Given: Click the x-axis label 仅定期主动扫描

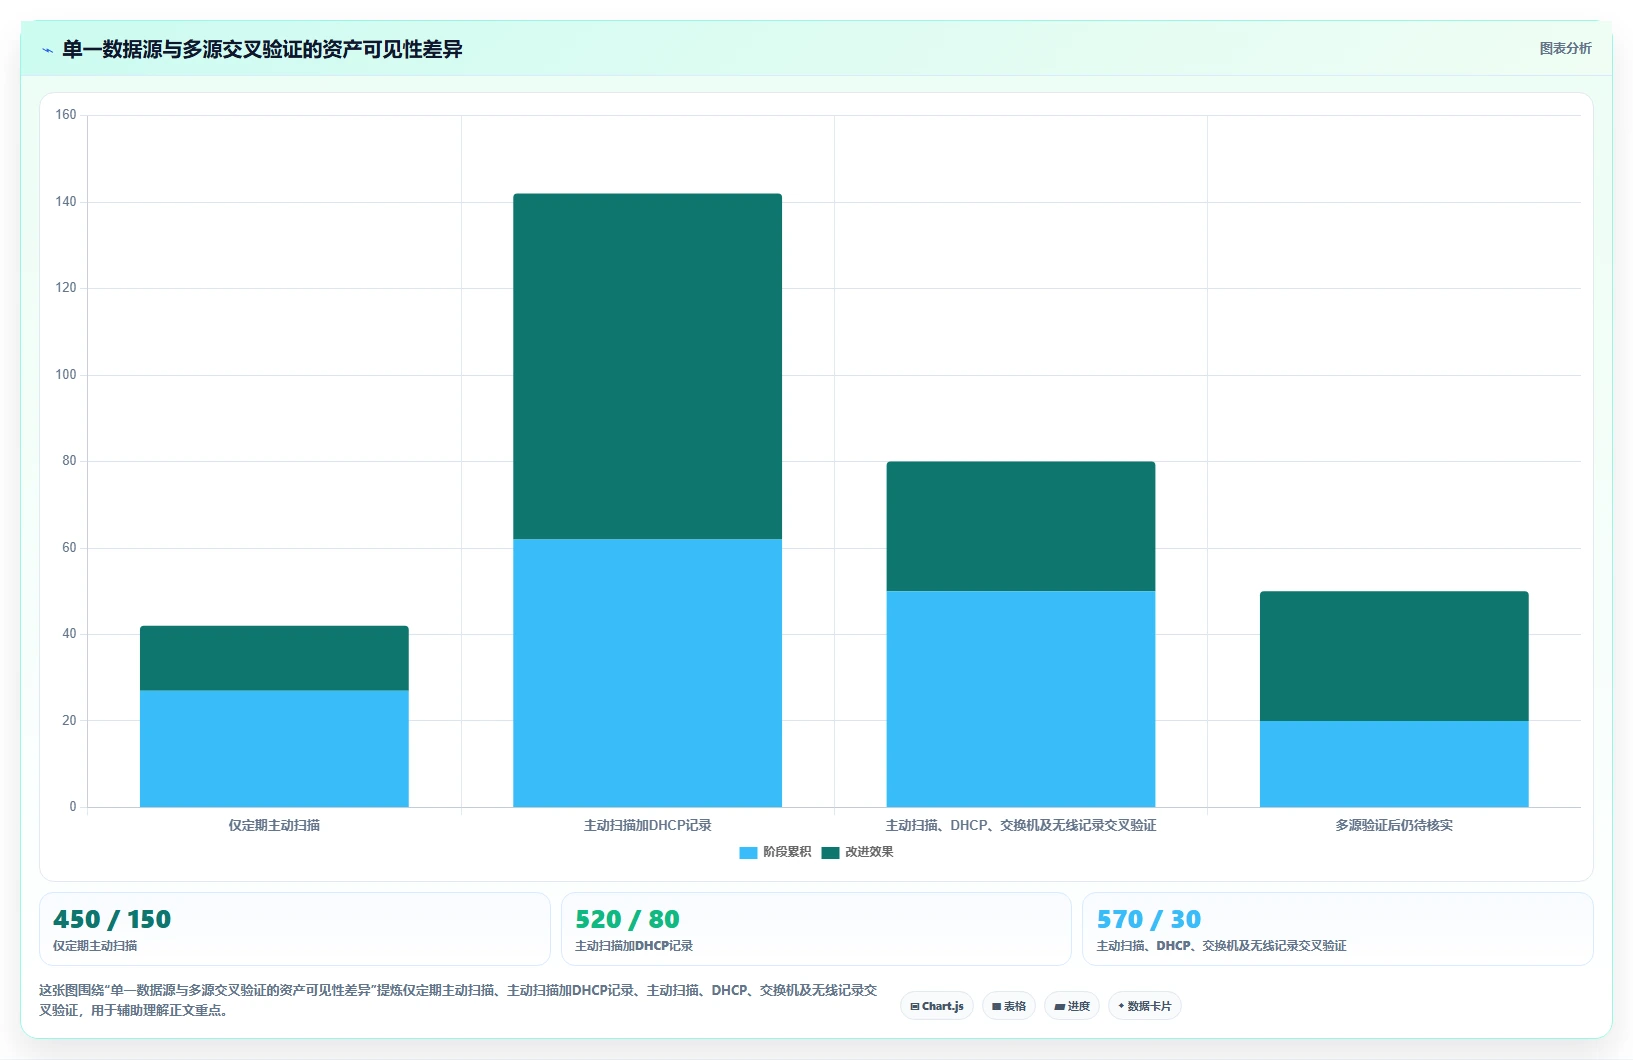Looking at the screenshot, I should pyautogui.click(x=274, y=825).
